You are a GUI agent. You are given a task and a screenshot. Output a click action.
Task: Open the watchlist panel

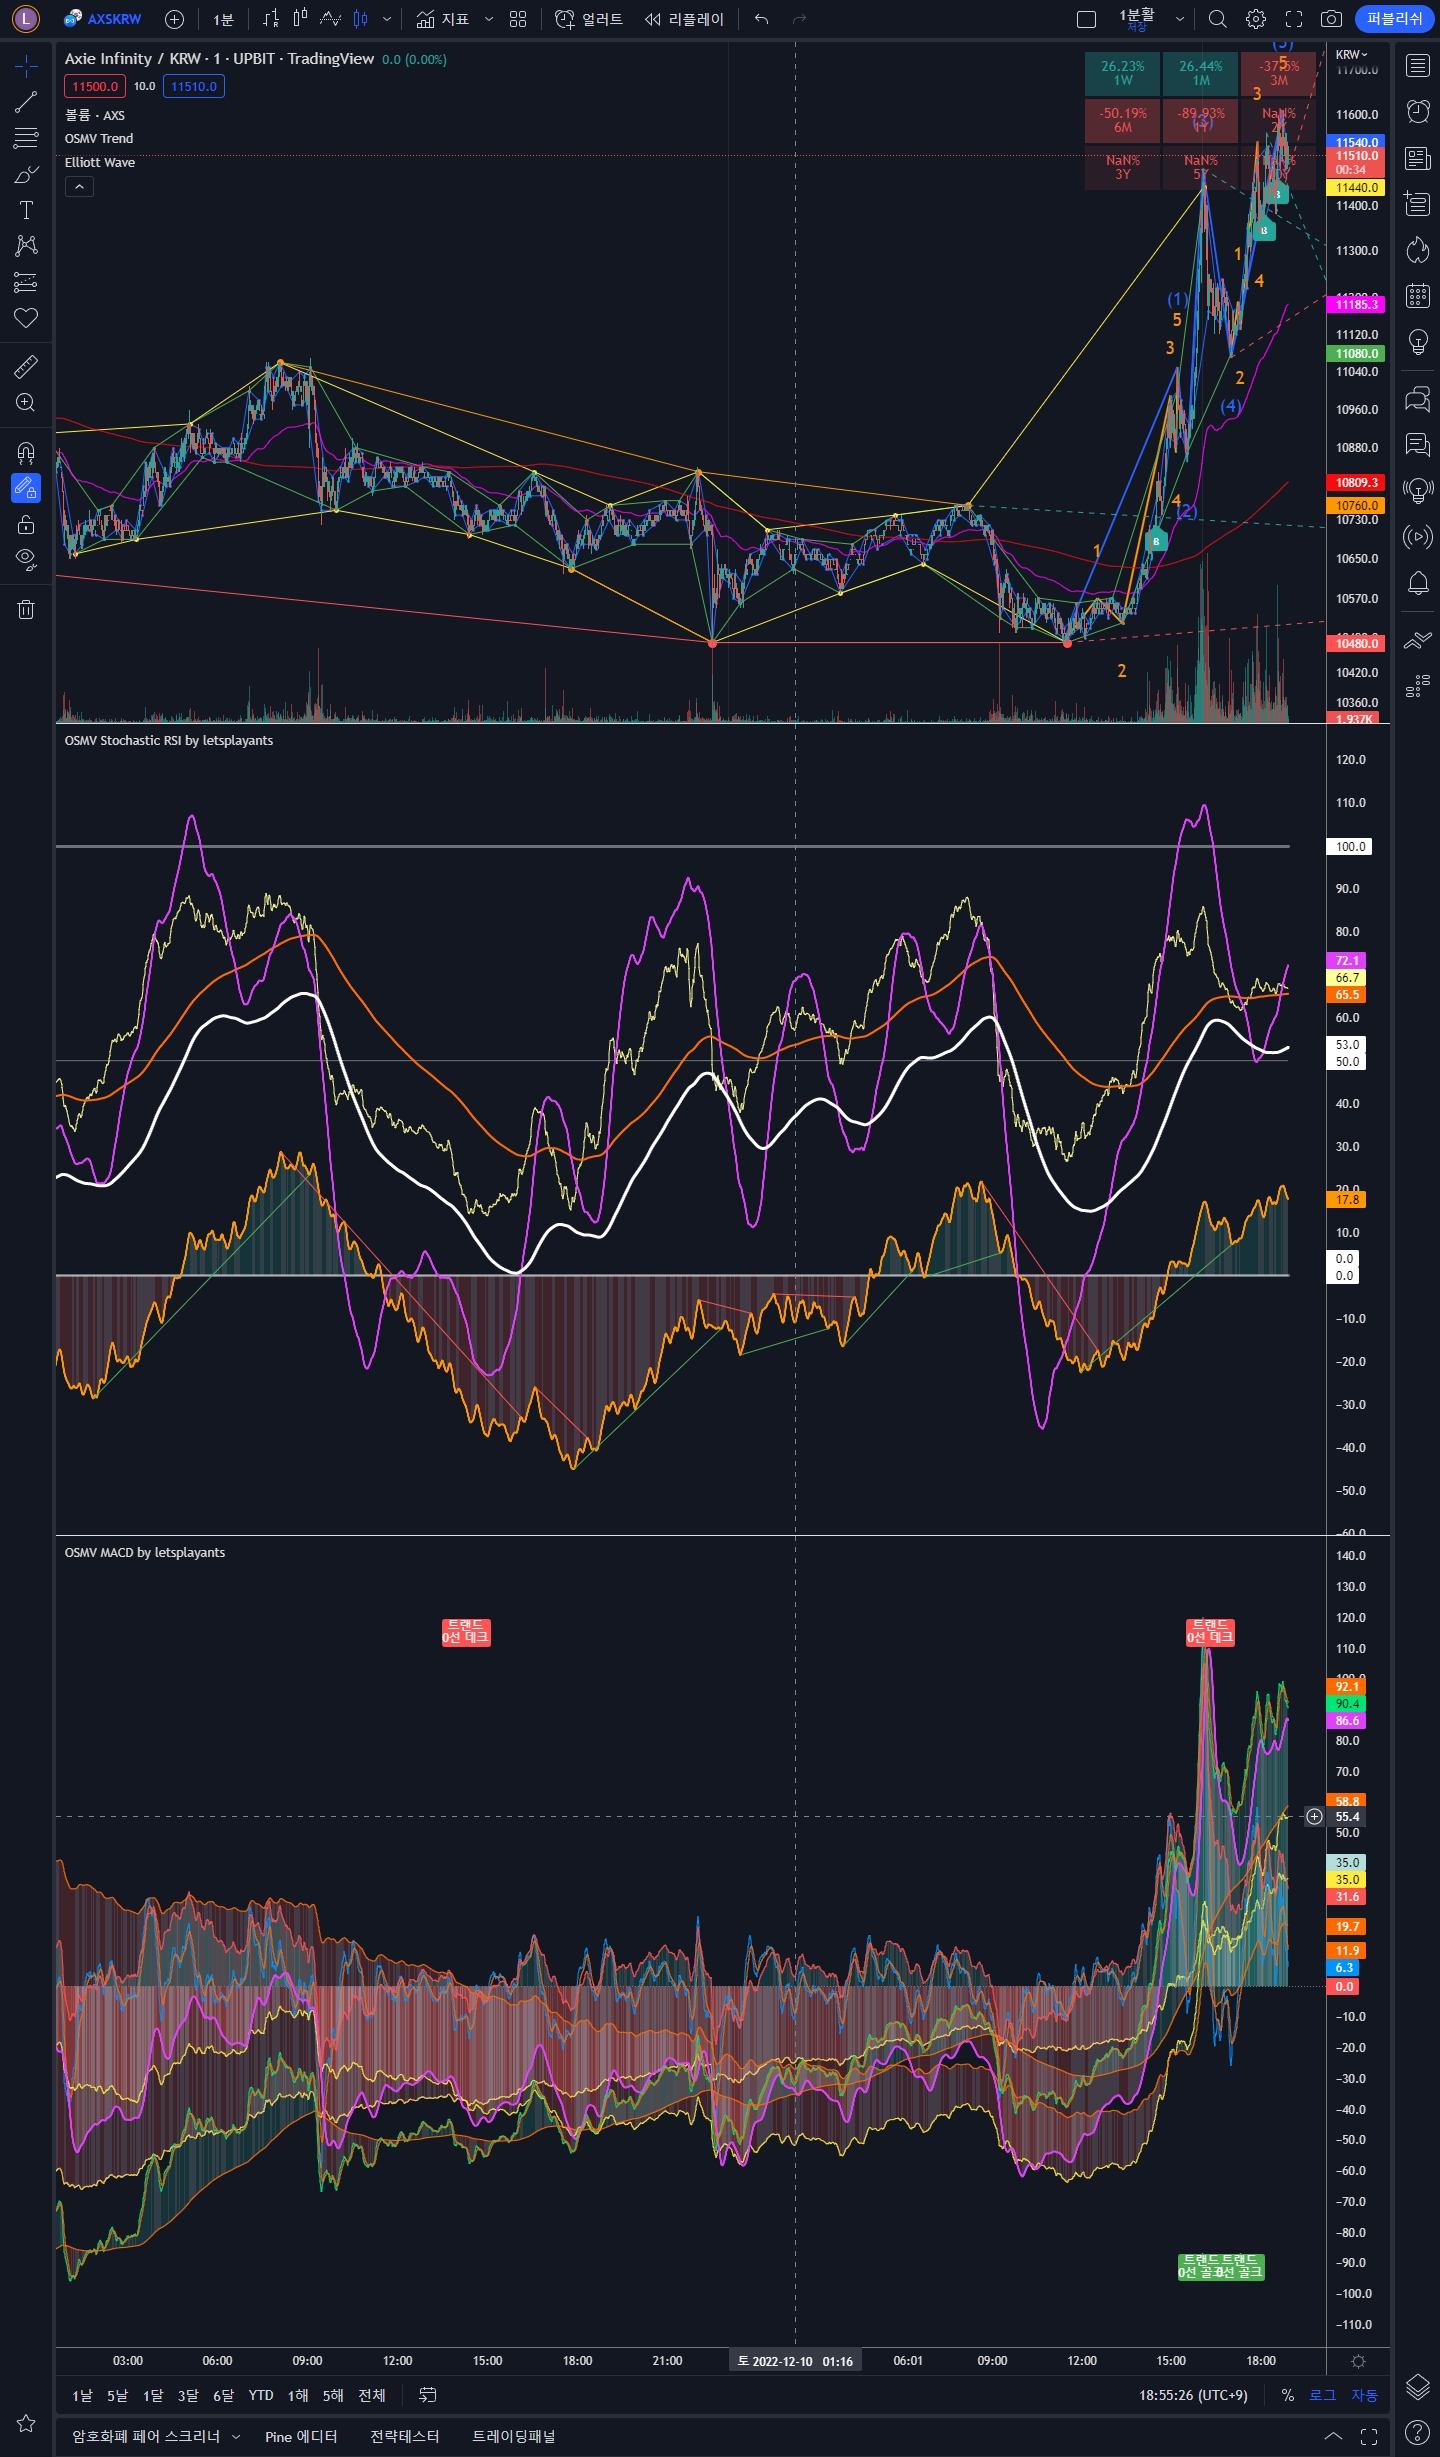pos(1418,66)
